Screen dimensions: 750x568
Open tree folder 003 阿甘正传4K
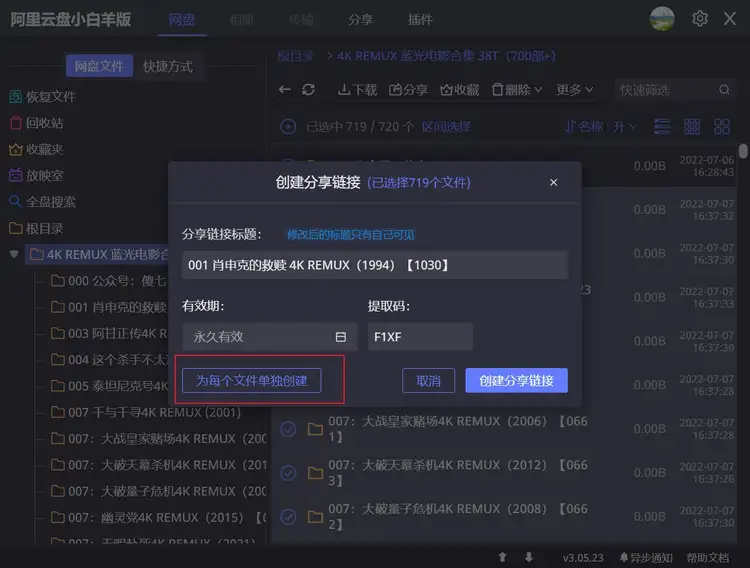(x=109, y=334)
